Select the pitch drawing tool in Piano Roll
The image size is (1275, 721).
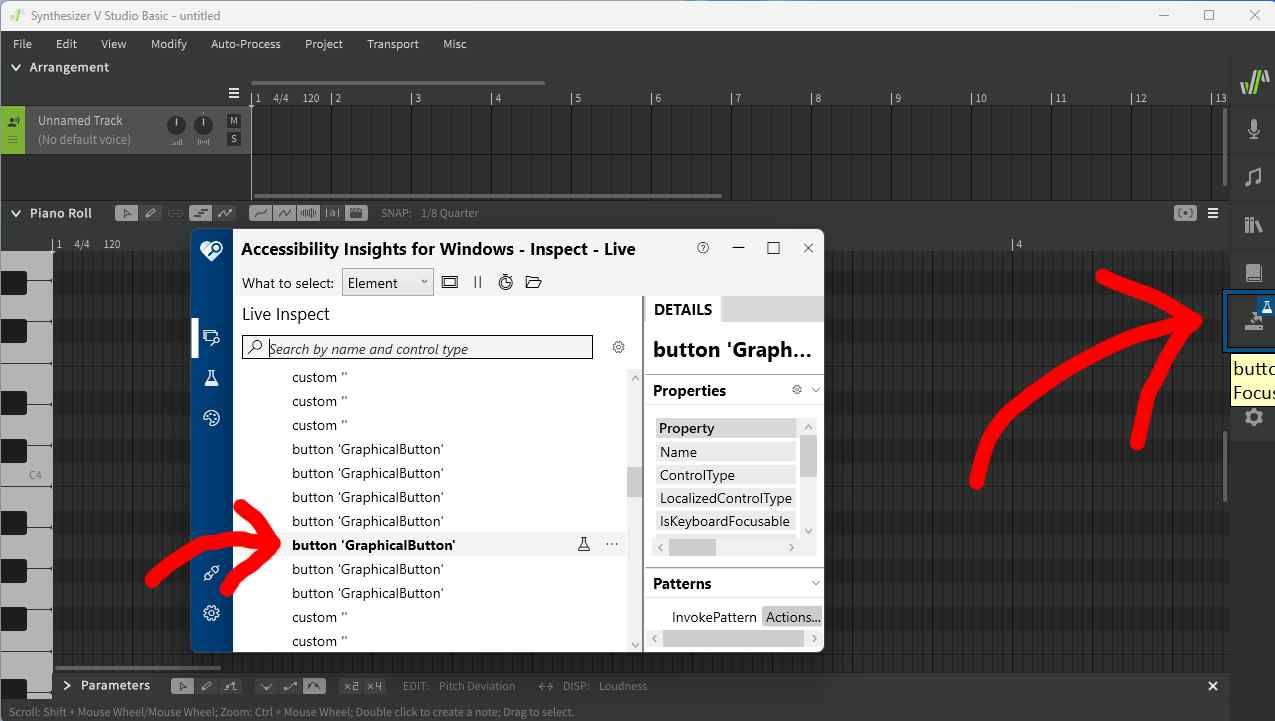tap(225, 213)
